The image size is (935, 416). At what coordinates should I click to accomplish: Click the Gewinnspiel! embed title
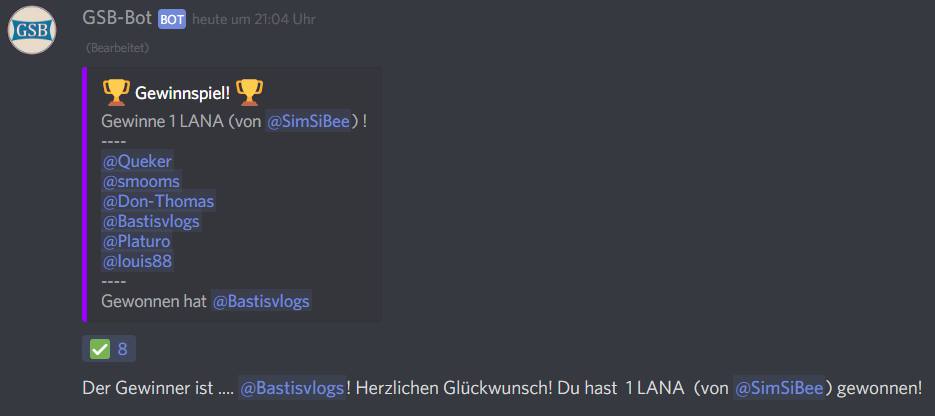(x=182, y=93)
